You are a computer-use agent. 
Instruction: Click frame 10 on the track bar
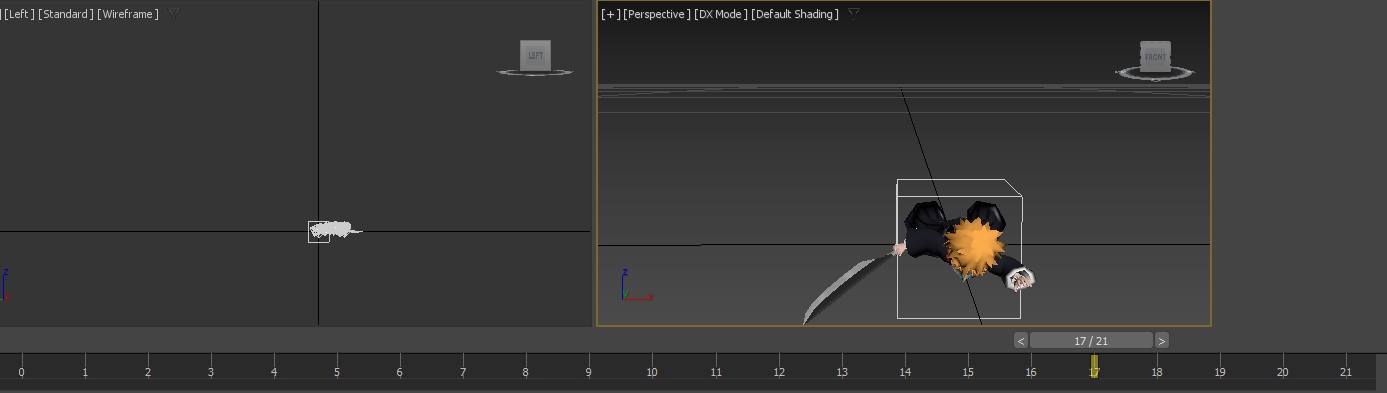coord(652,372)
